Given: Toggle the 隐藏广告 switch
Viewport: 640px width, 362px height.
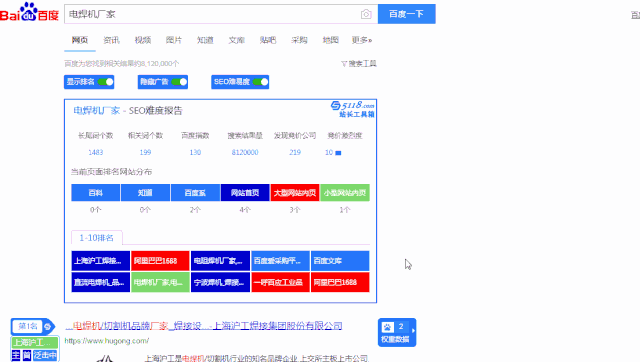Looking at the screenshot, I should click(179, 82).
